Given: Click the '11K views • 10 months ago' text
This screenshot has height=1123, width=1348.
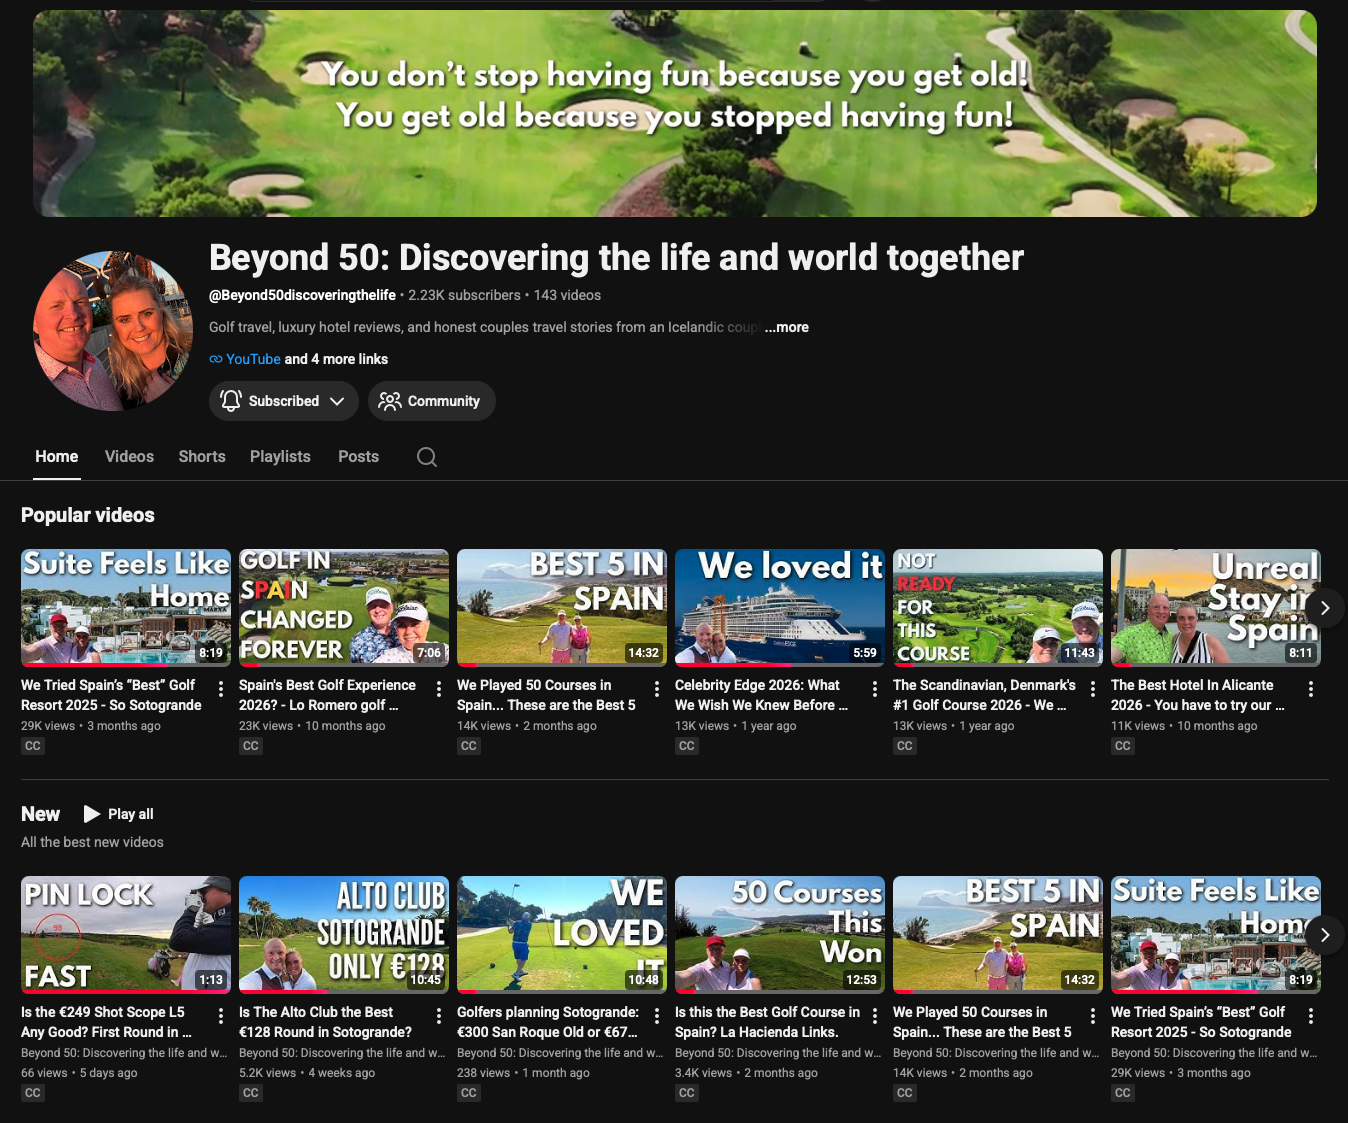Looking at the screenshot, I should 1184,726.
